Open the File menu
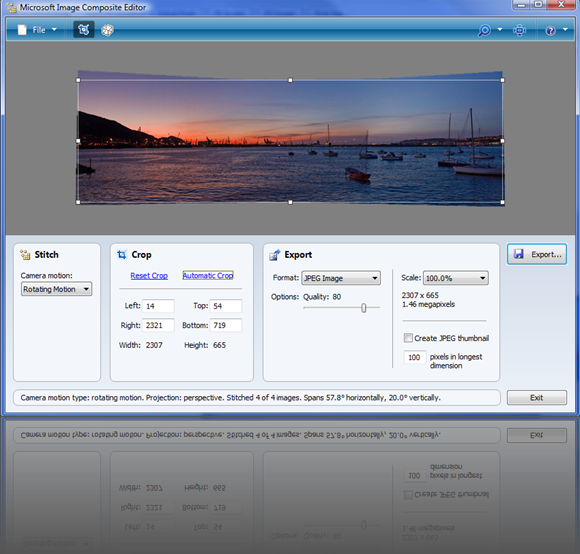Viewport: 580px width, 554px height. click(x=38, y=30)
